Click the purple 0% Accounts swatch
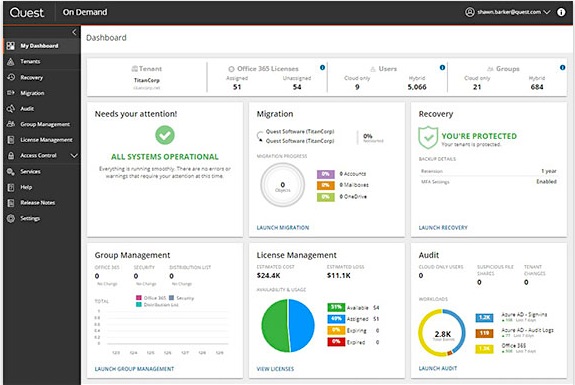Image resolution: width=575 pixels, height=385 pixels. pyautogui.click(x=326, y=174)
